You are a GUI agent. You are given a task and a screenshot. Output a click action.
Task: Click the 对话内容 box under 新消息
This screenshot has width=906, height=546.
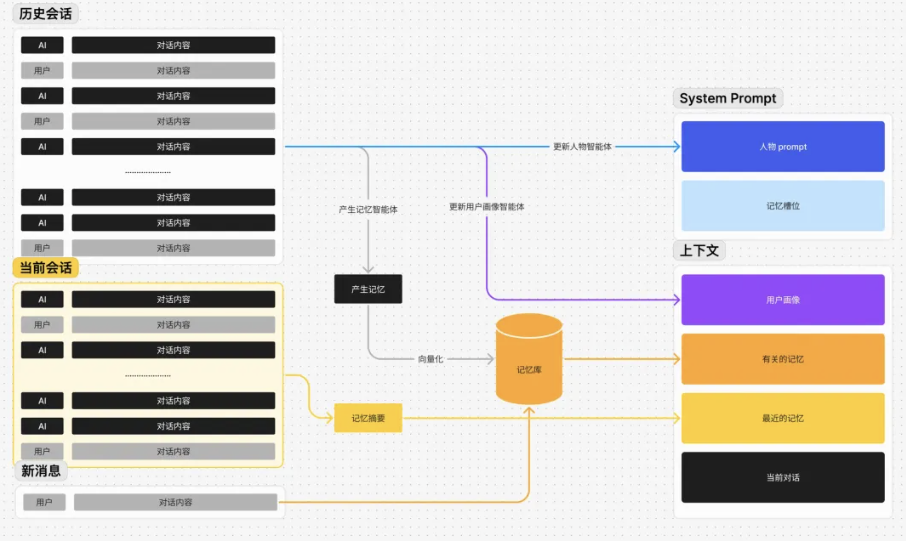[175, 502]
